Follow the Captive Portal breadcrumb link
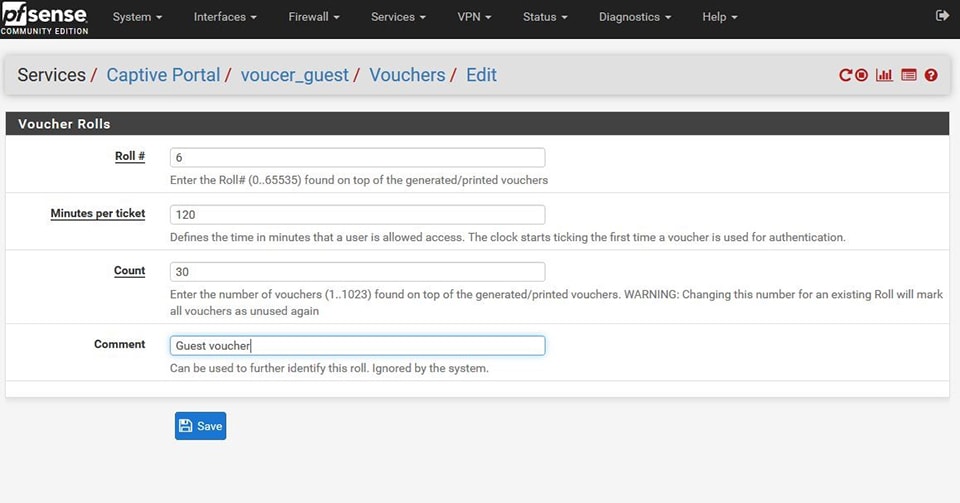 pos(163,75)
